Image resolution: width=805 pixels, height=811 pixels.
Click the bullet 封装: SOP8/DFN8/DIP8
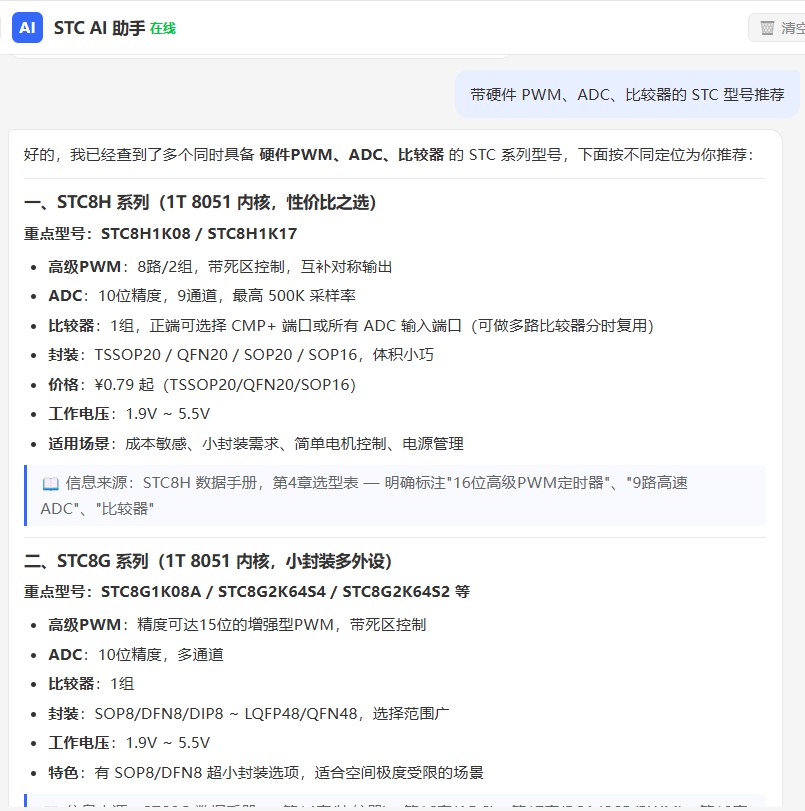pos(249,714)
